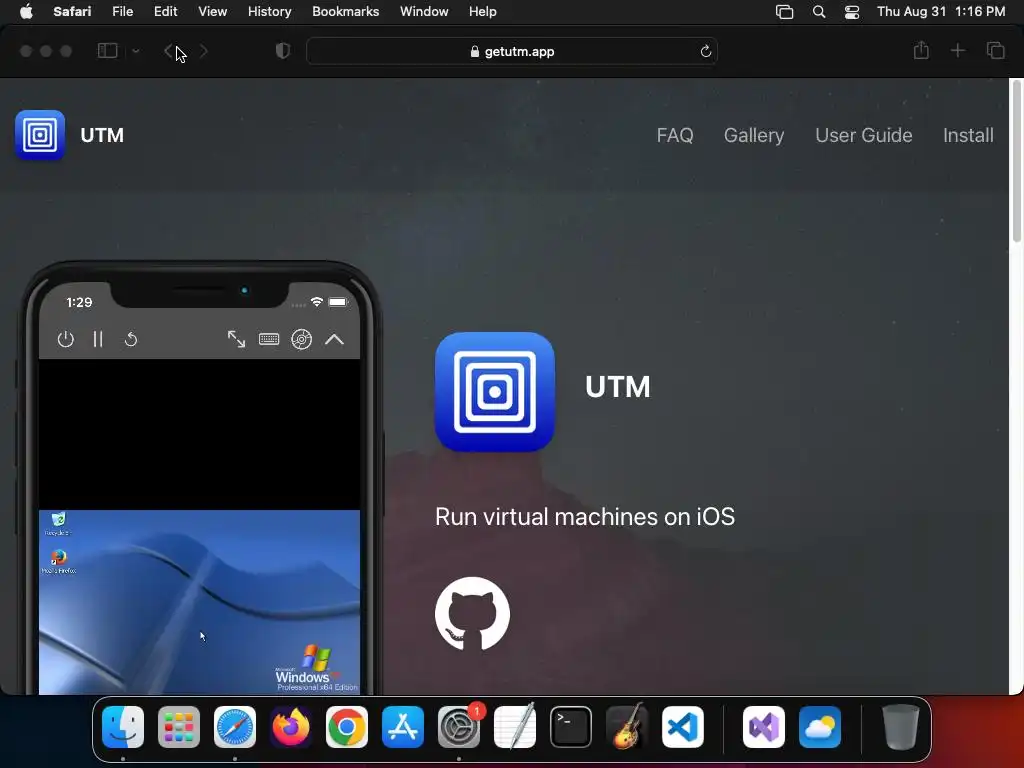Show the tab overview
The image size is (1024, 768).
pos(995,50)
